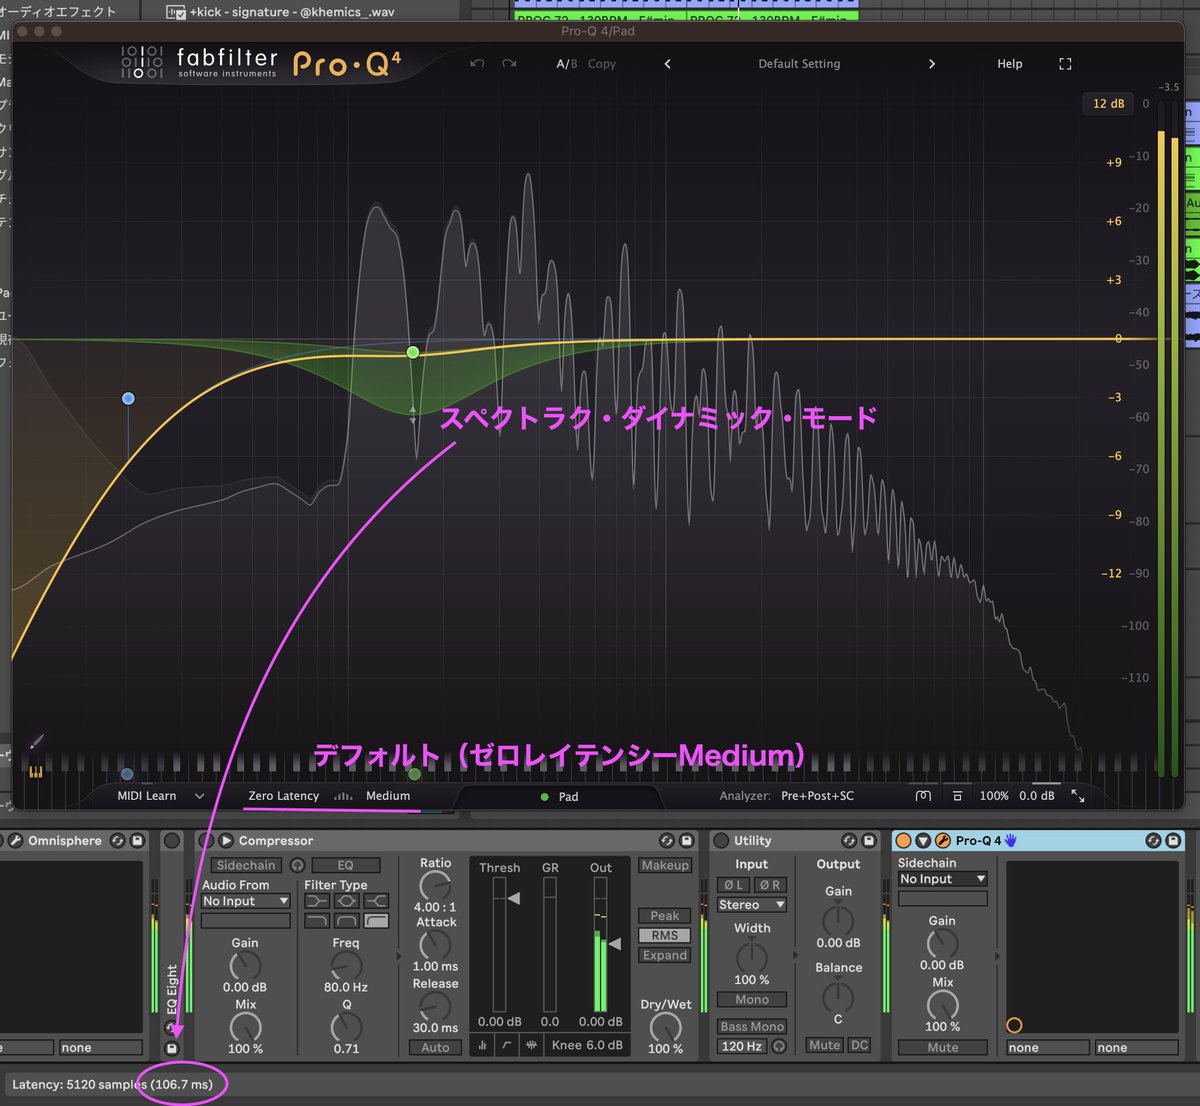Hot-swap the Utility device preset
This screenshot has width=1200, height=1106.
click(849, 841)
